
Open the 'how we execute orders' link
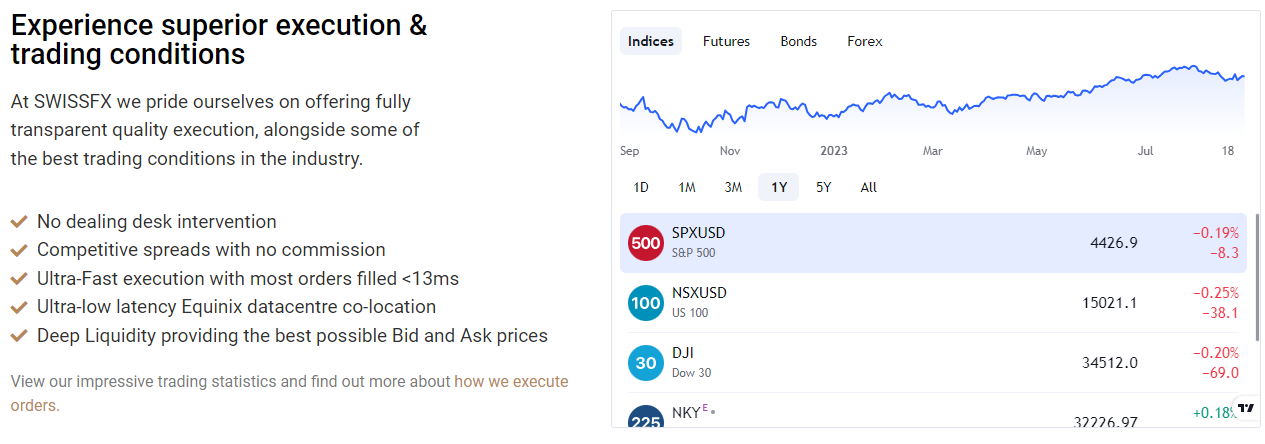tap(510, 381)
